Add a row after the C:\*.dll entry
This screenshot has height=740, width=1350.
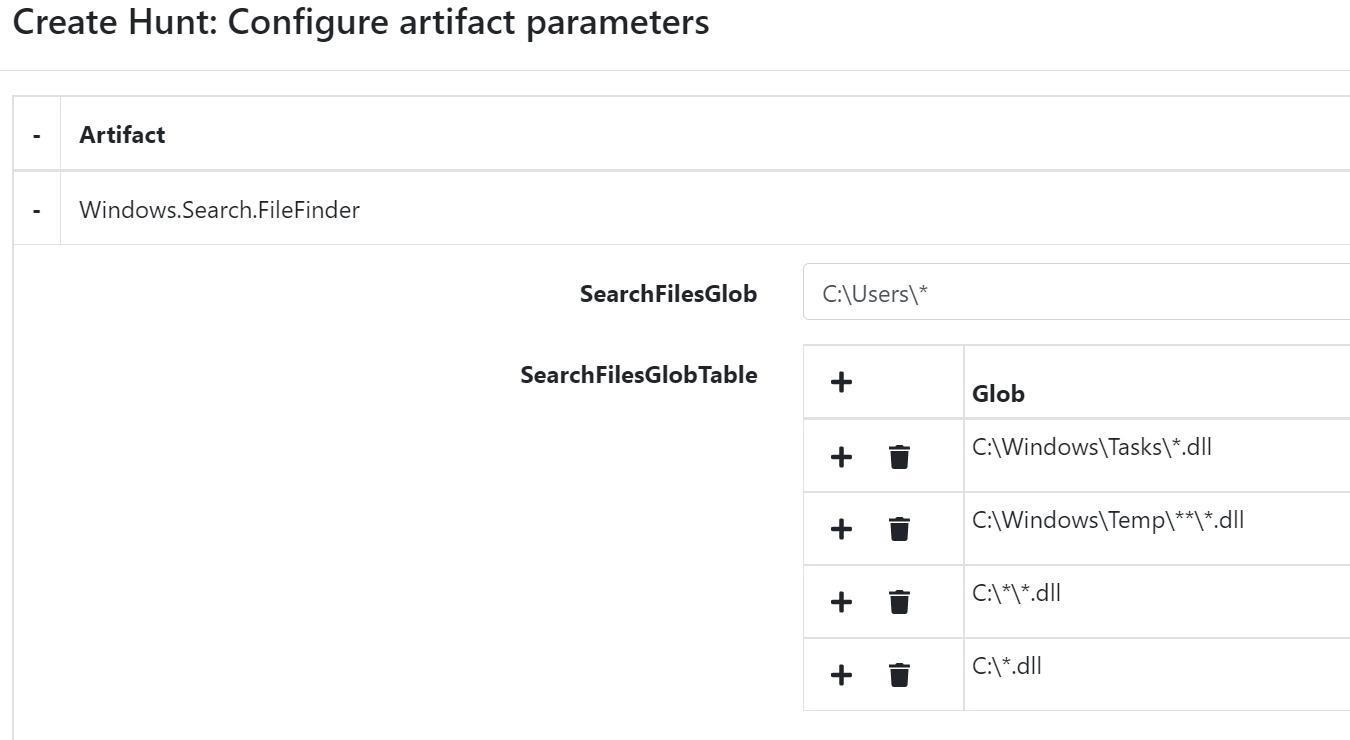(x=841, y=675)
